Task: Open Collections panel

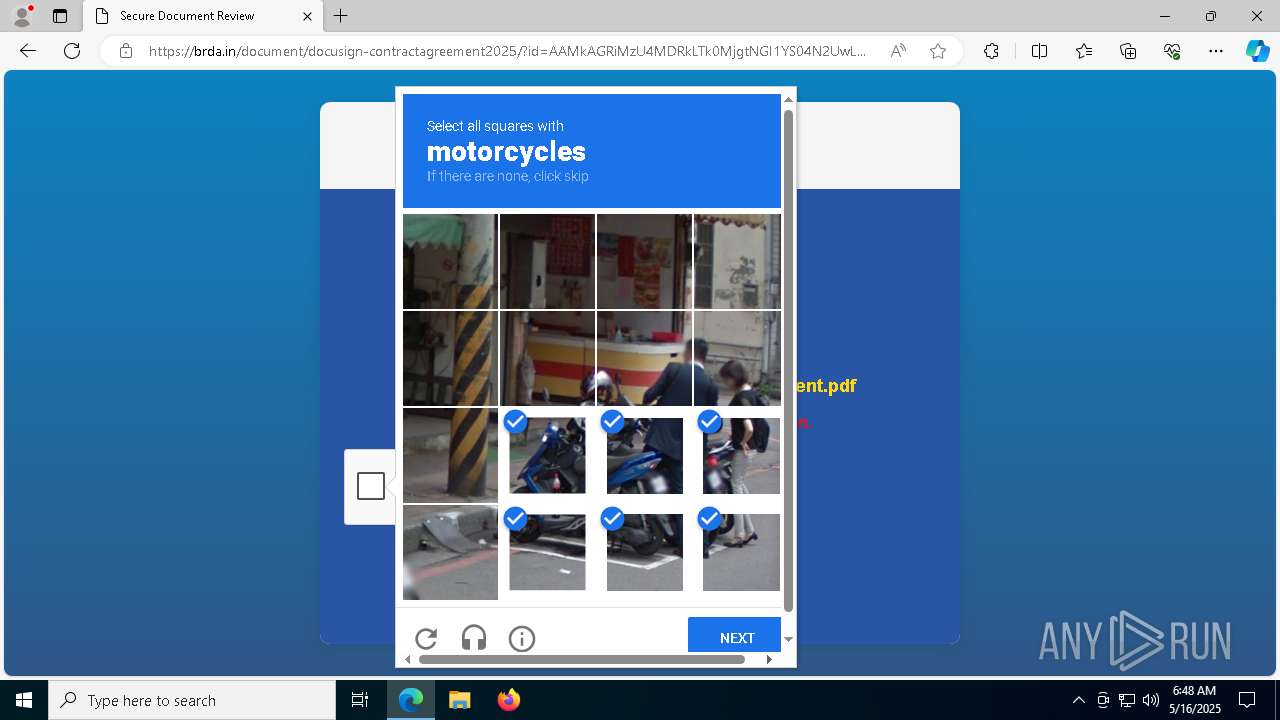Action: tap(1128, 51)
